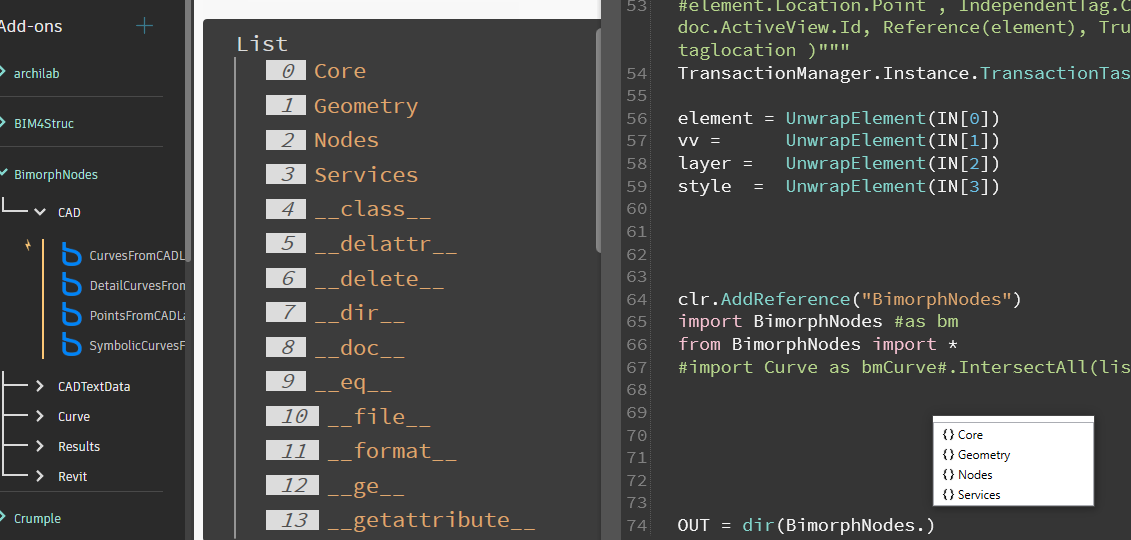Select list item 3 Services
1131x540 pixels.
pyautogui.click(x=366, y=174)
